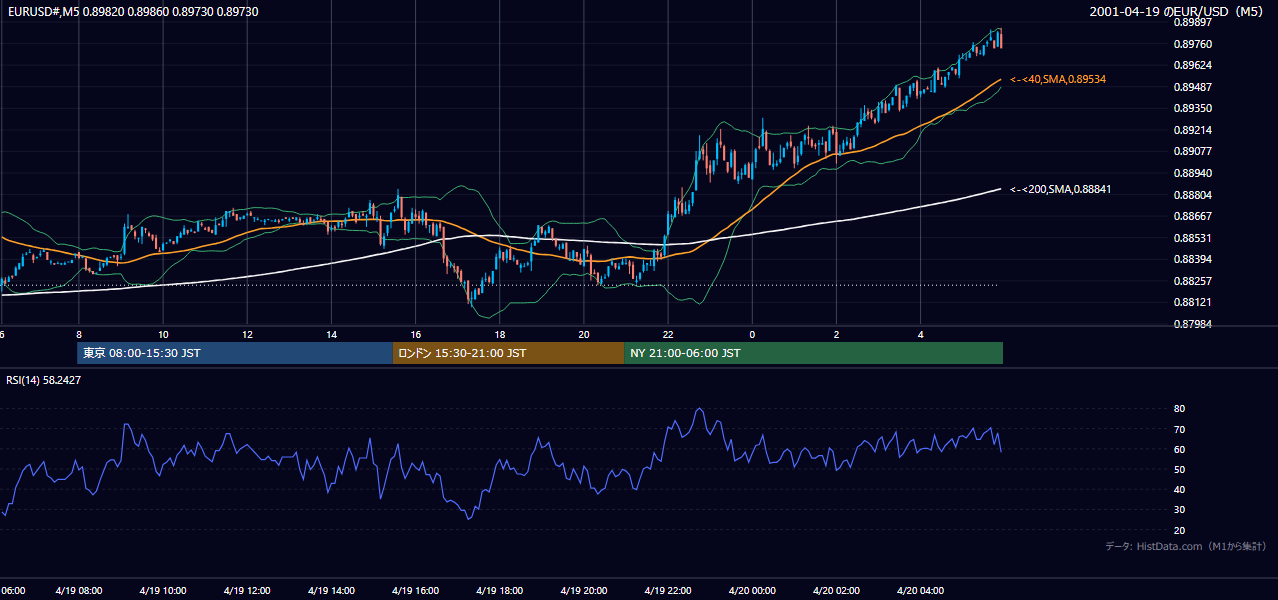Click hour 12 label under the price chart
This screenshot has height=600, width=1278.
[247, 335]
